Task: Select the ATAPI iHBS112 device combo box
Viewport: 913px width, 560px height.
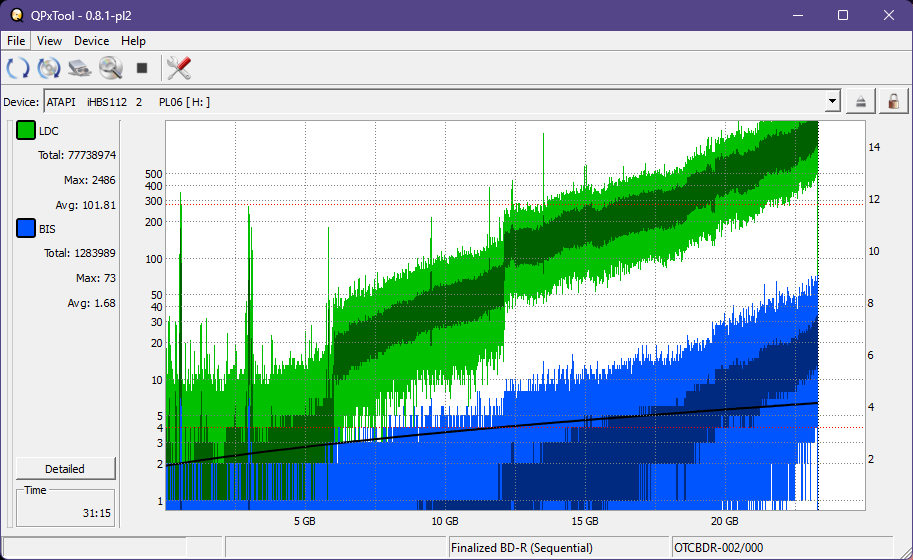Action: click(430, 101)
